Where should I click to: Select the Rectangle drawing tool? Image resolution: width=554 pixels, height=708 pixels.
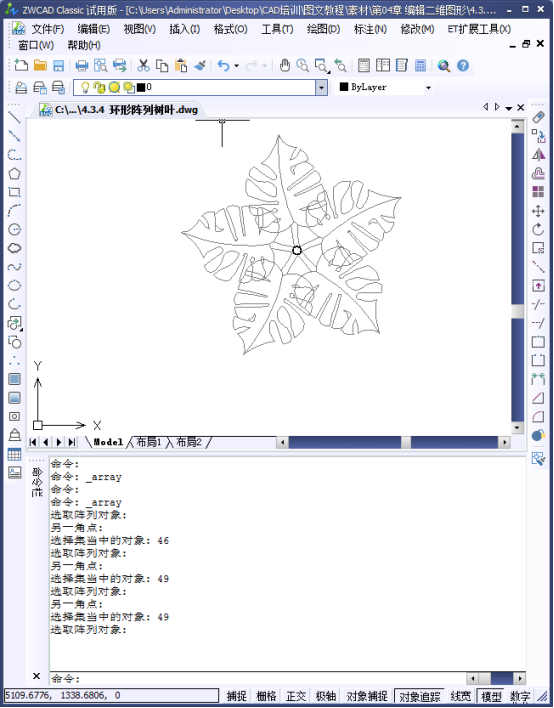click(x=14, y=192)
